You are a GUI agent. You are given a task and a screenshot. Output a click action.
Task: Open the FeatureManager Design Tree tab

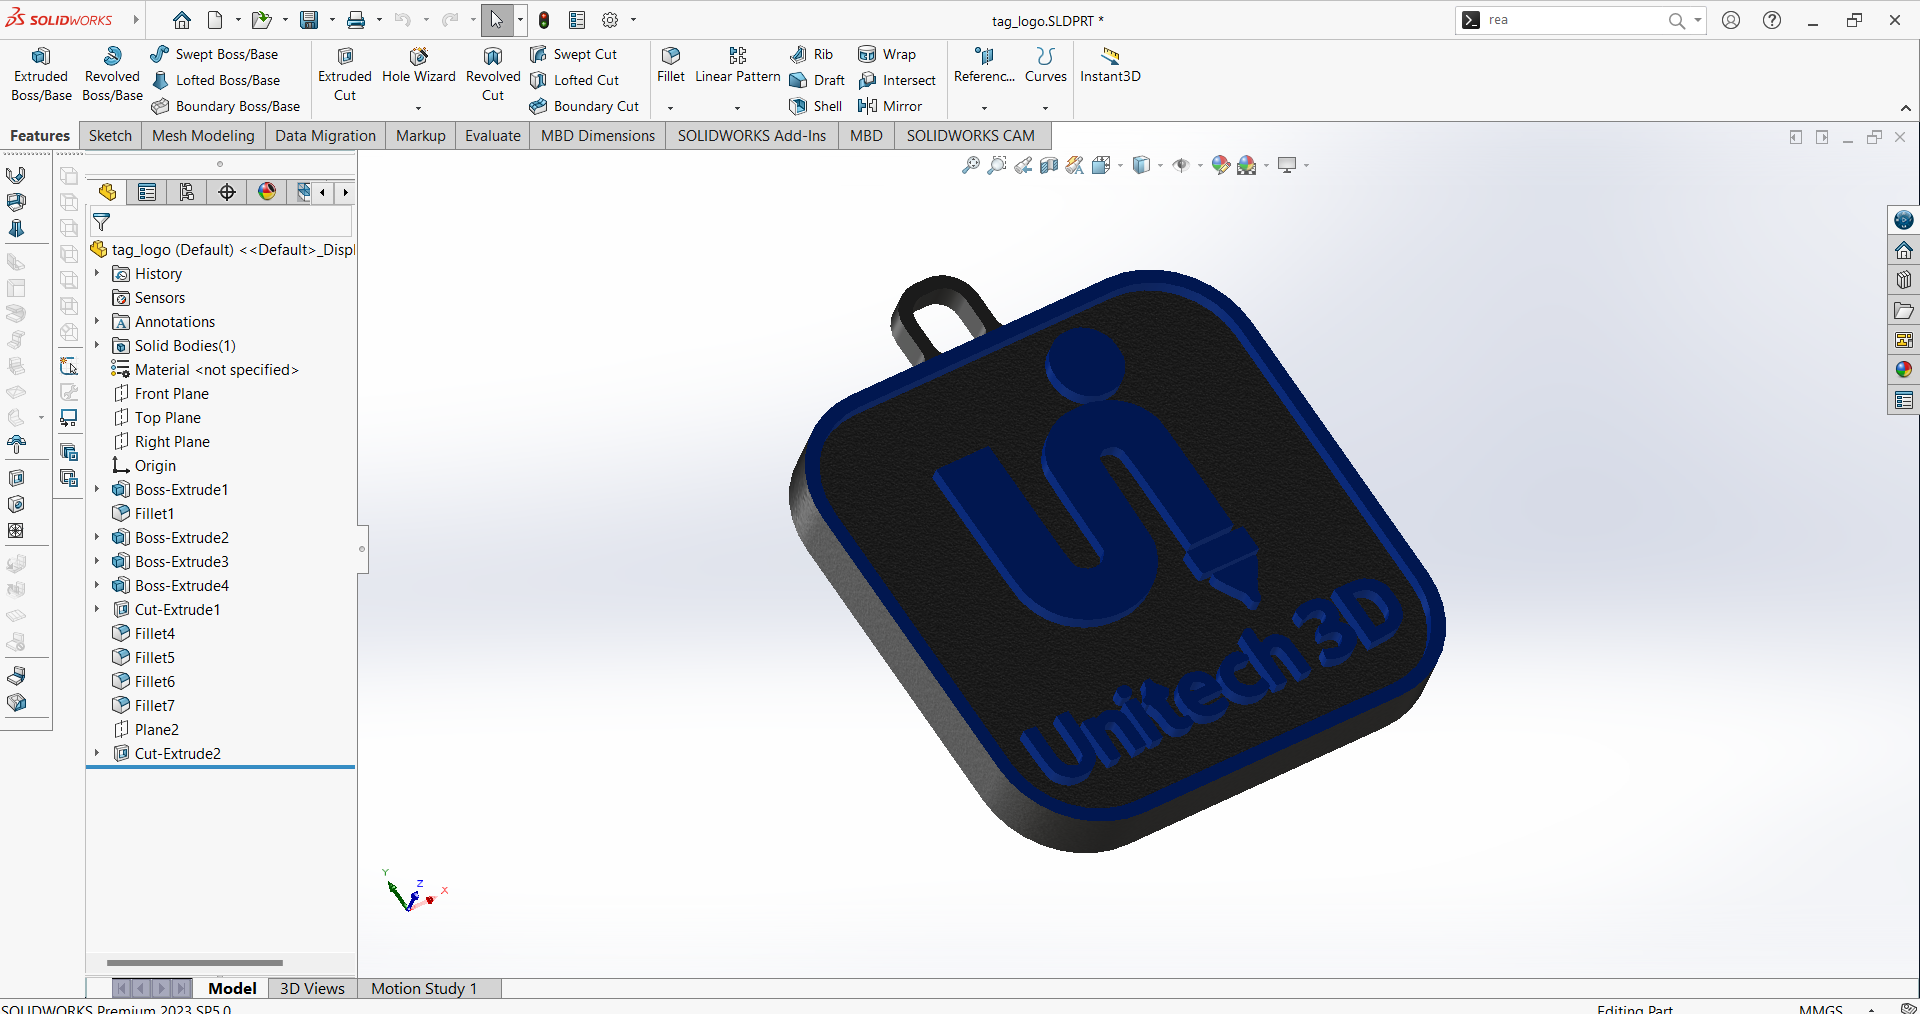pyautogui.click(x=107, y=192)
